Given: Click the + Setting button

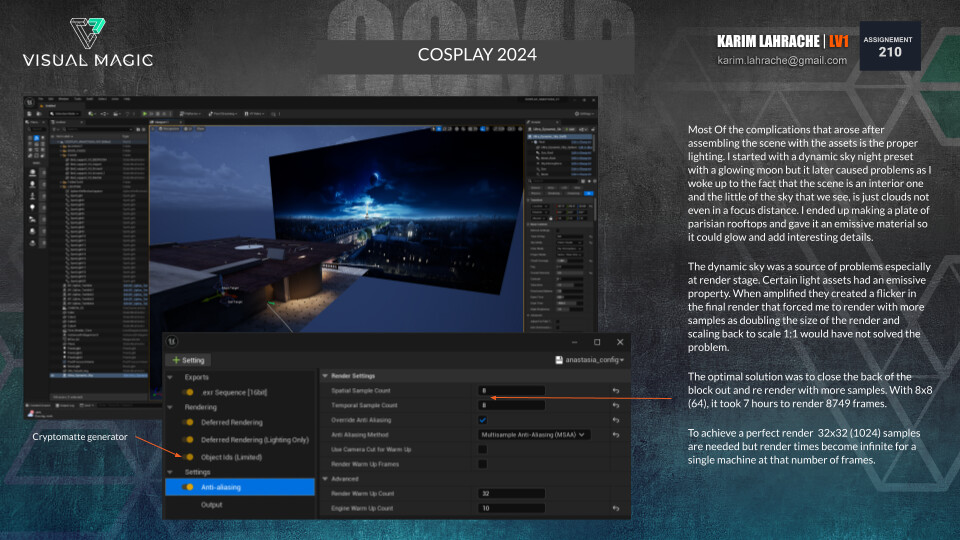Looking at the screenshot, I should [x=189, y=360].
